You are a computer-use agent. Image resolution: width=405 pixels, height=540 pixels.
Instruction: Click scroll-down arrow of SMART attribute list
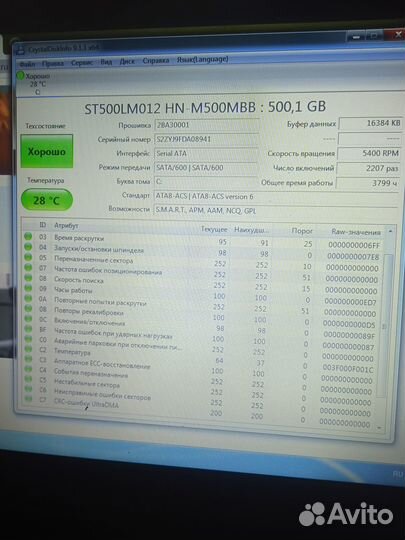coord(380,428)
